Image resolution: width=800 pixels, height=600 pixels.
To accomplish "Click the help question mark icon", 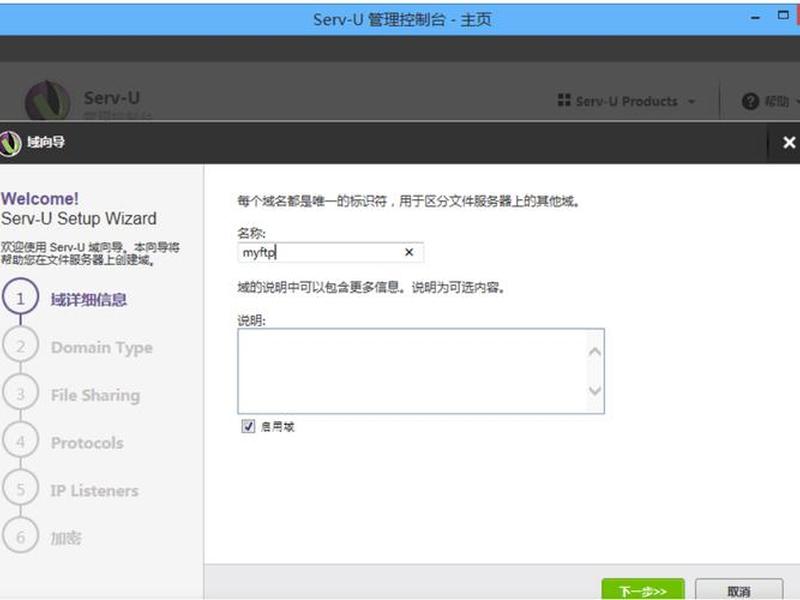I will [750, 102].
